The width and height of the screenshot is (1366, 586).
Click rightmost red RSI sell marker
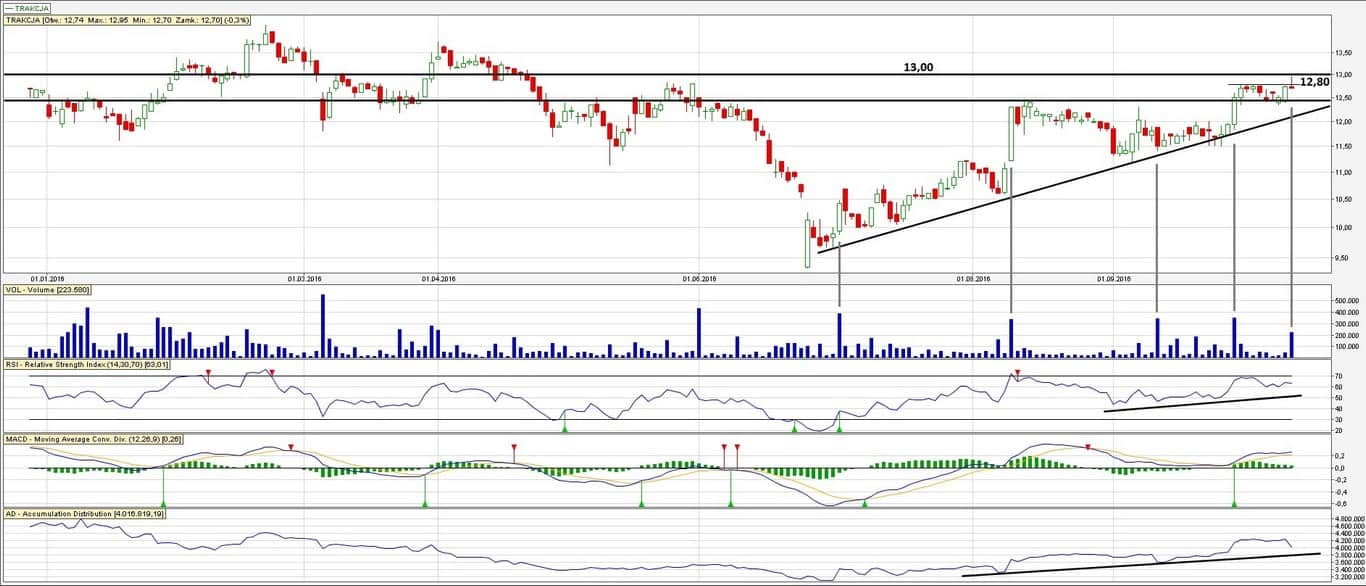[x=1018, y=373]
